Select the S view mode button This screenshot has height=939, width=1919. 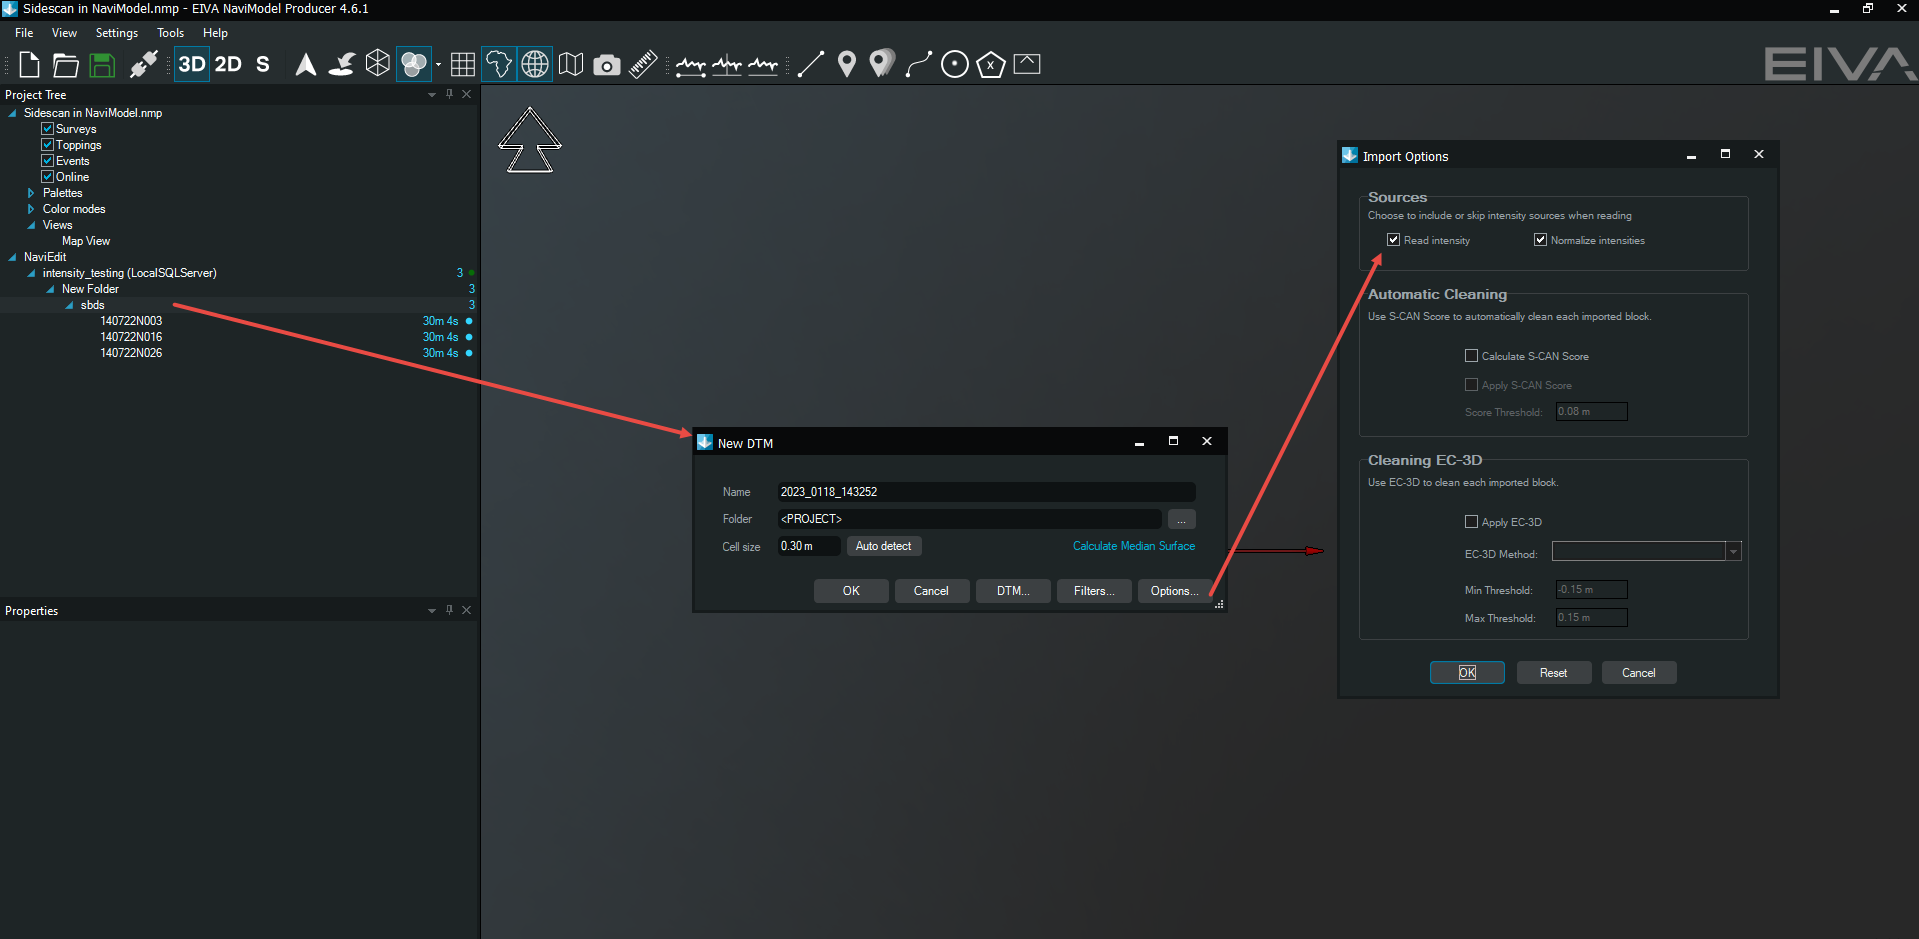pyautogui.click(x=263, y=65)
